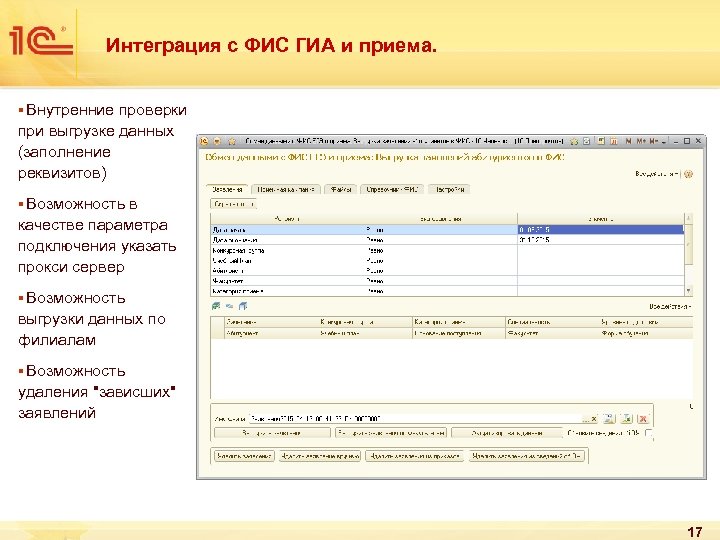720x540 pixels.
Task: Click the Специальность column header in lower table
Action: (x=552, y=322)
